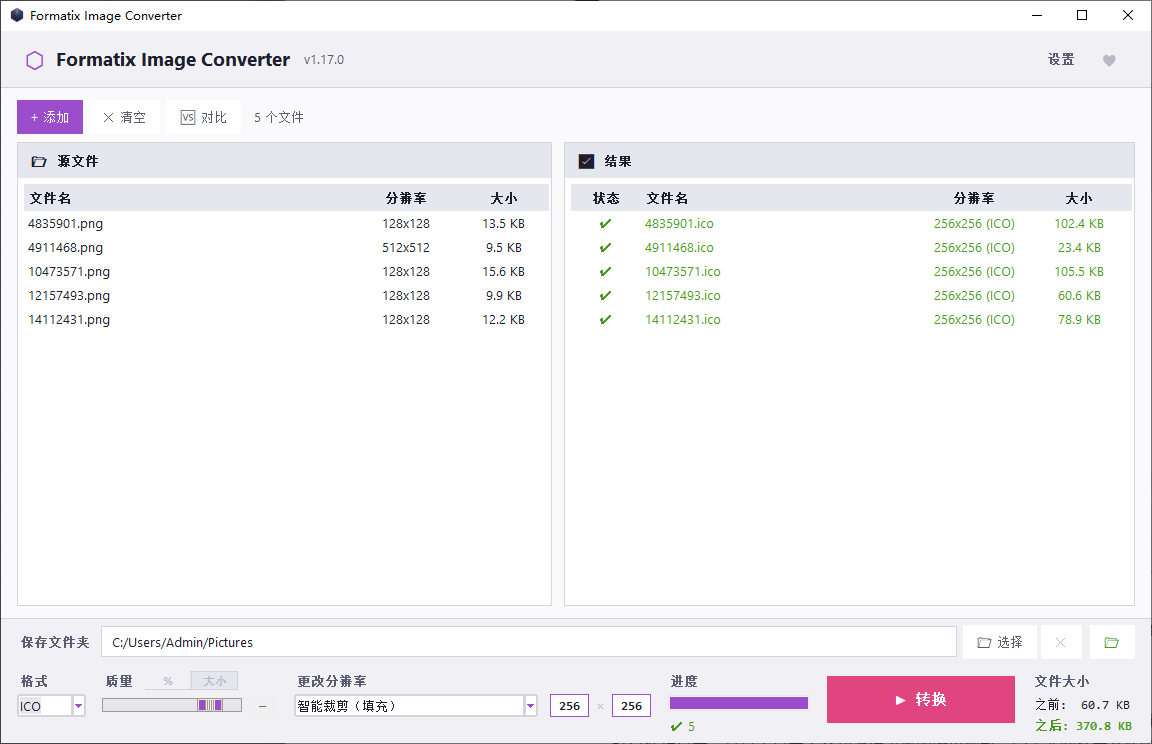Click the save folder path field
1152x744 pixels.
[x=529, y=643]
